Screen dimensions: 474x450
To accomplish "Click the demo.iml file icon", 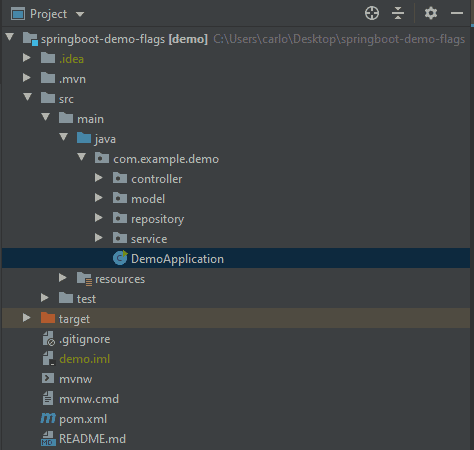I will tap(48, 358).
